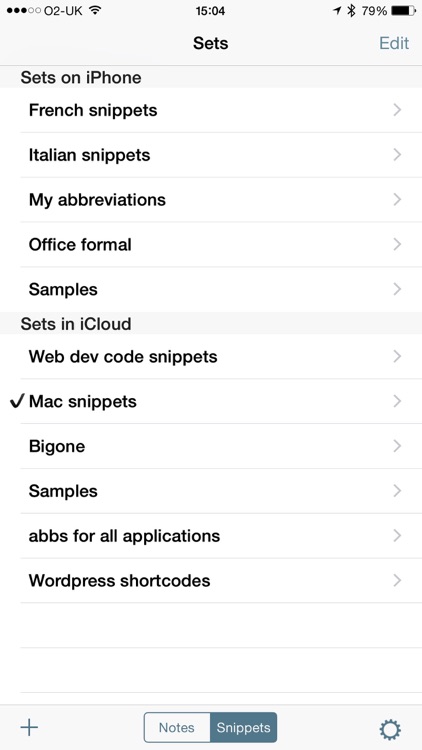Image resolution: width=422 pixels, height=750 pixels.
Task: Open Samples under Sets in iCloud
Action: tap(221, 491)
